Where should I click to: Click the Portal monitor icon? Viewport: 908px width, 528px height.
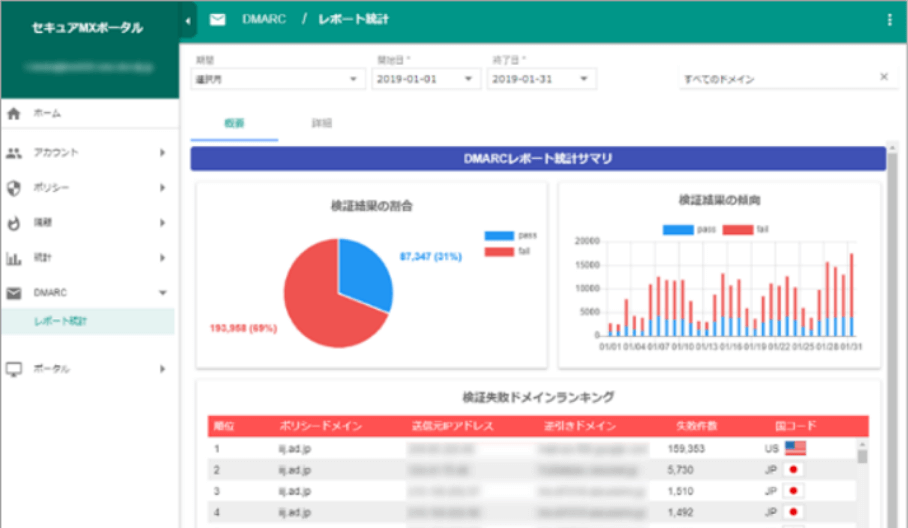(14, 369)
